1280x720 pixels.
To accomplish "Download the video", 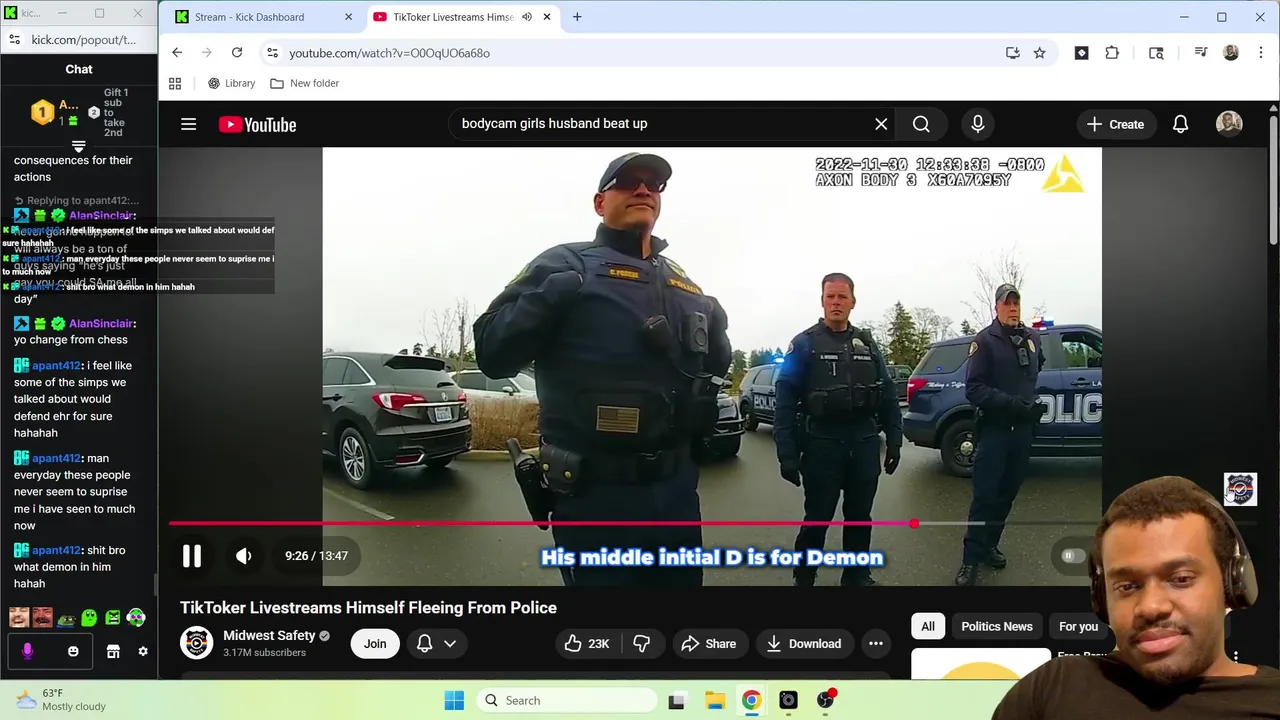I will (804, 644).
